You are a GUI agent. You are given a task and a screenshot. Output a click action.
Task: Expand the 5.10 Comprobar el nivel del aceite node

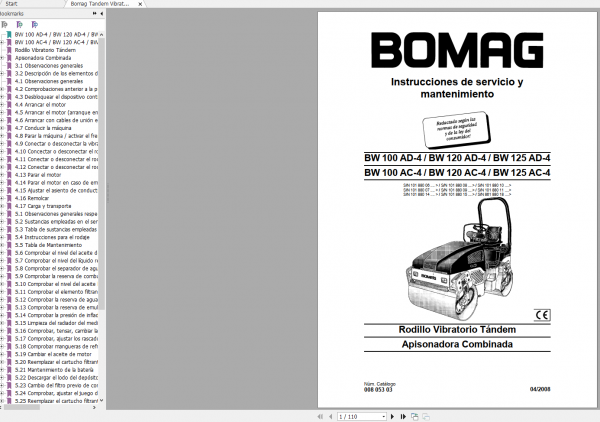(x=2, y=284)
